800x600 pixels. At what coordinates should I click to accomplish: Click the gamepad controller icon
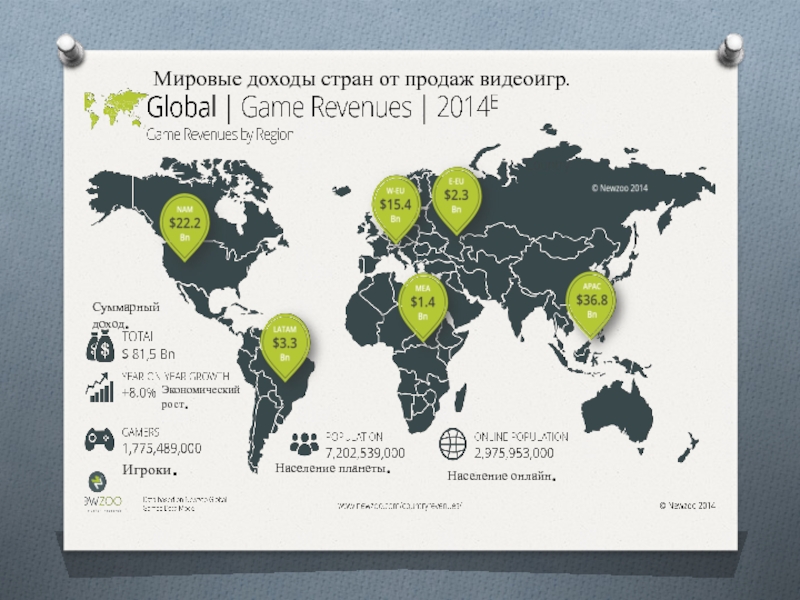(99, 440)
